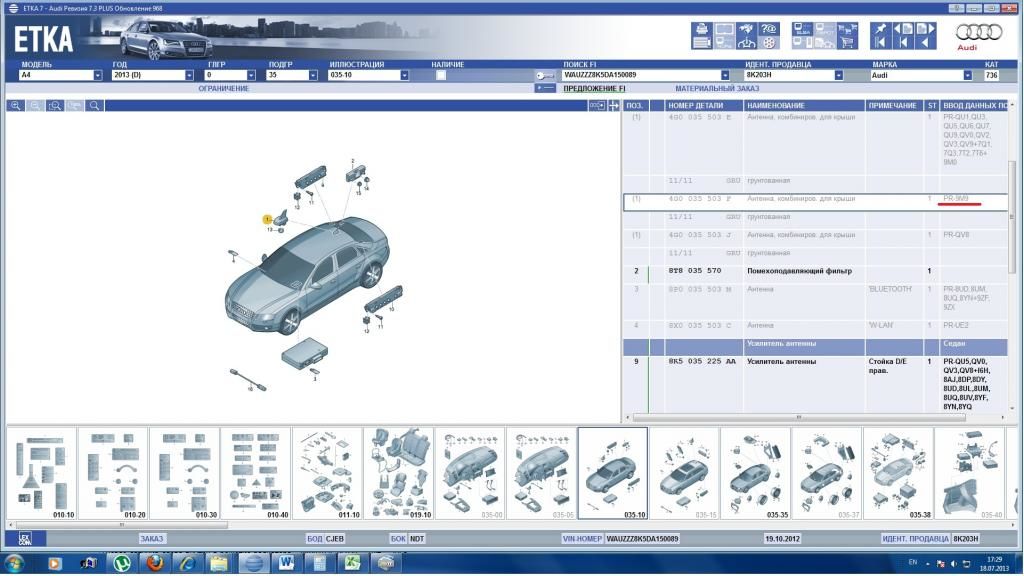Click the Усилитель антенны group header row
The image size is (1024, 576).
pyautogui.click(x=816, y=347)
